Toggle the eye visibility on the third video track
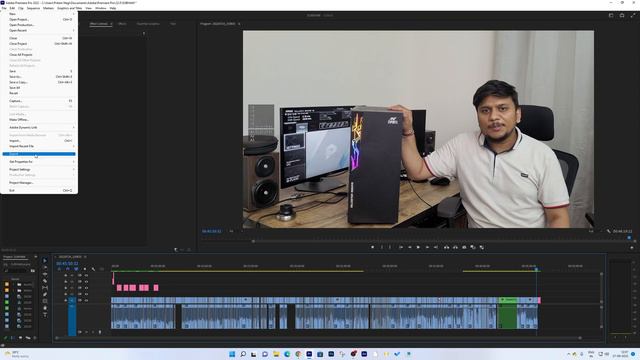This screenshot has width=640, height=360. [86, 288]
